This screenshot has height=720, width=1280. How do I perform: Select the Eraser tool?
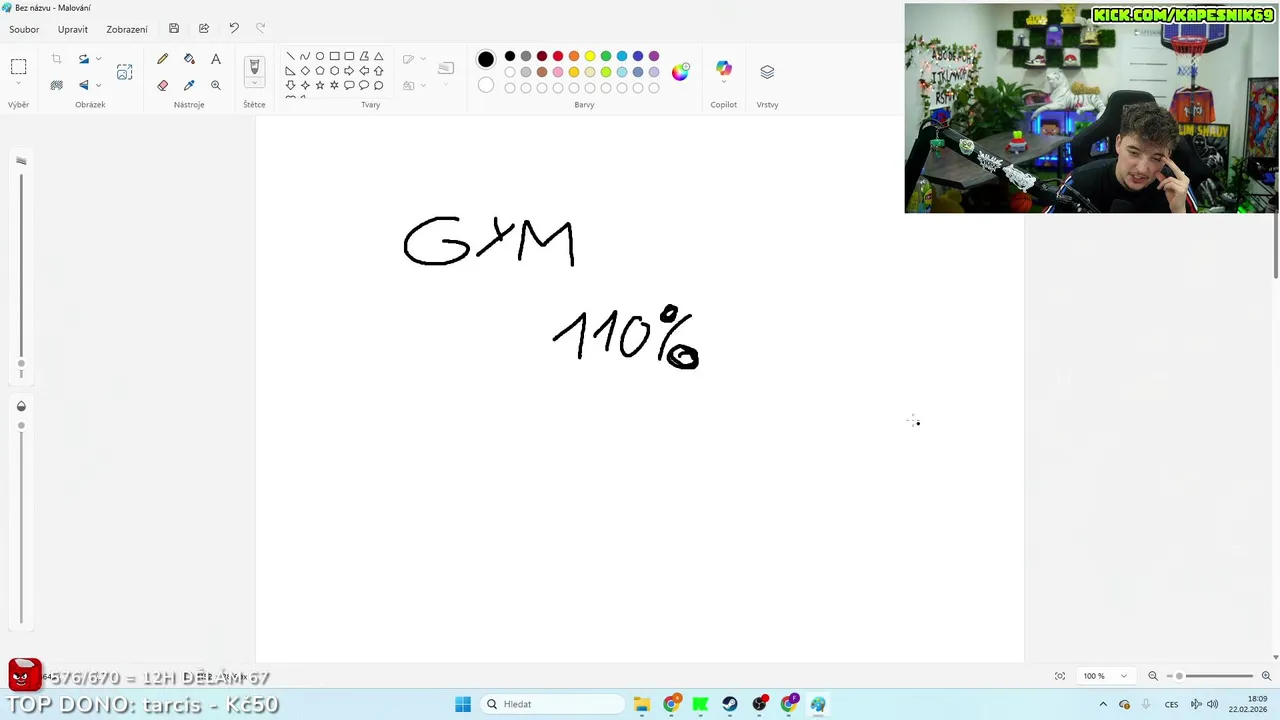pyautogui.click(x=163, y=85)
